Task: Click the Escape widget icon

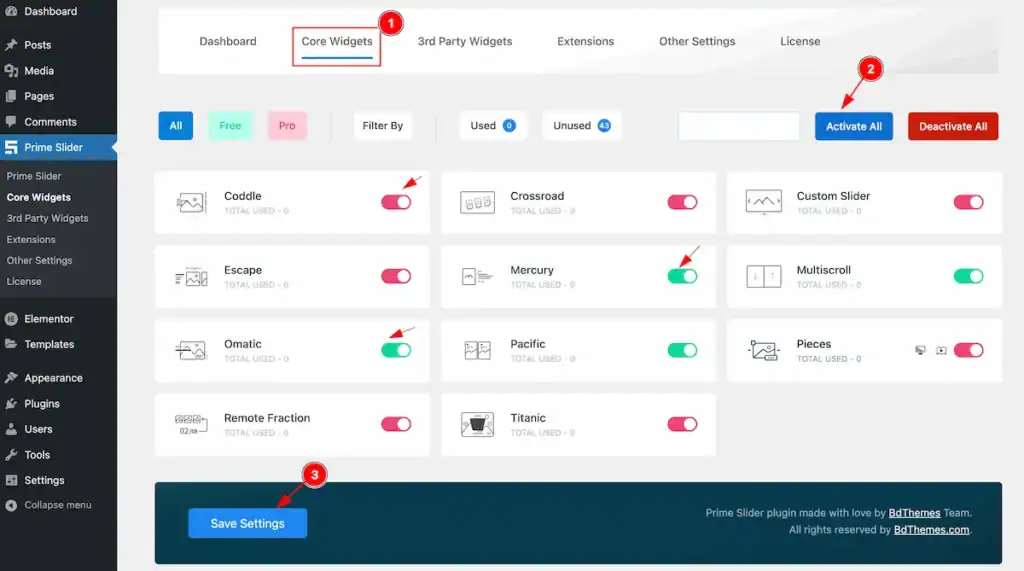Action: point(191,277)
